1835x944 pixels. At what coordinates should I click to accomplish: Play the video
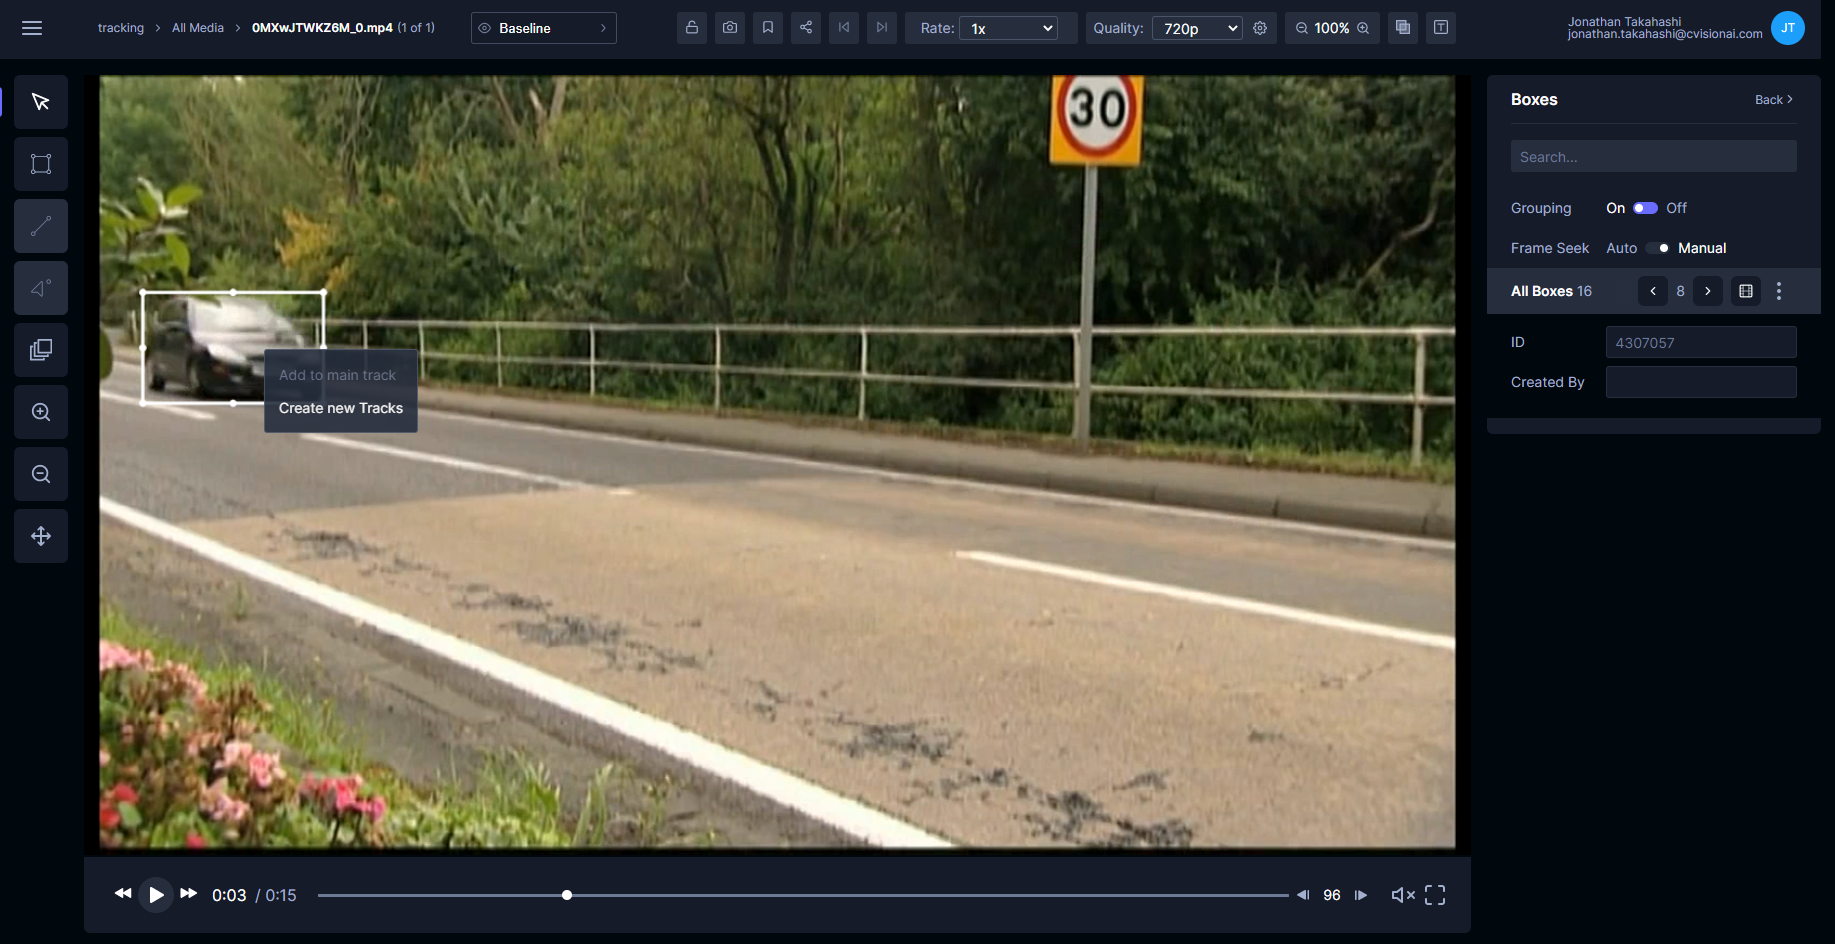(x=156, y=895)
